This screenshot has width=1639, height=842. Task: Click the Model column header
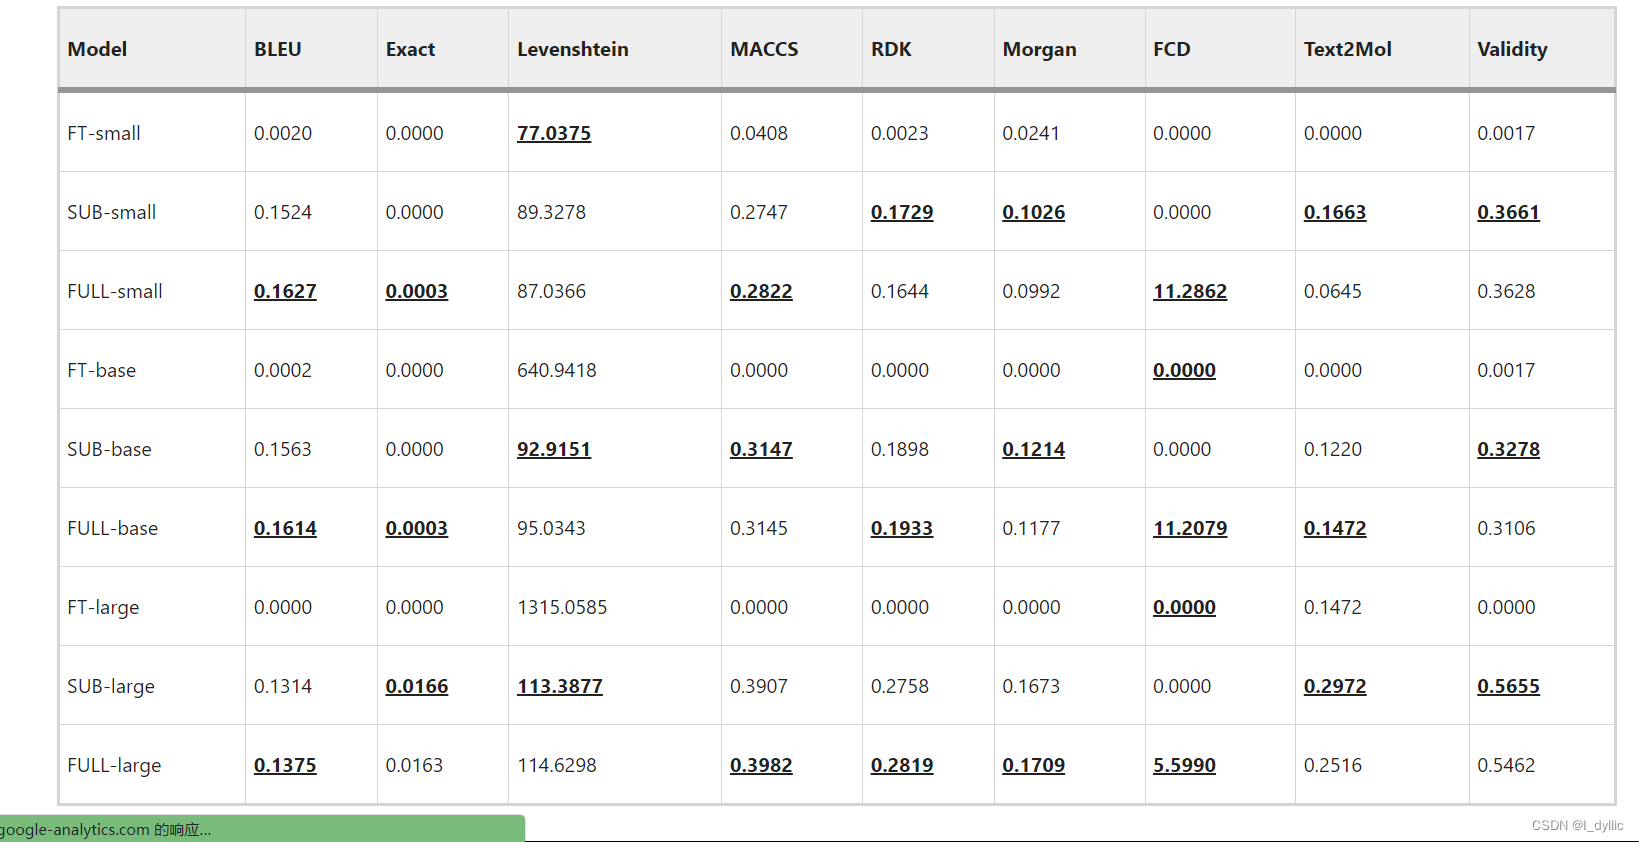(97, 49)
